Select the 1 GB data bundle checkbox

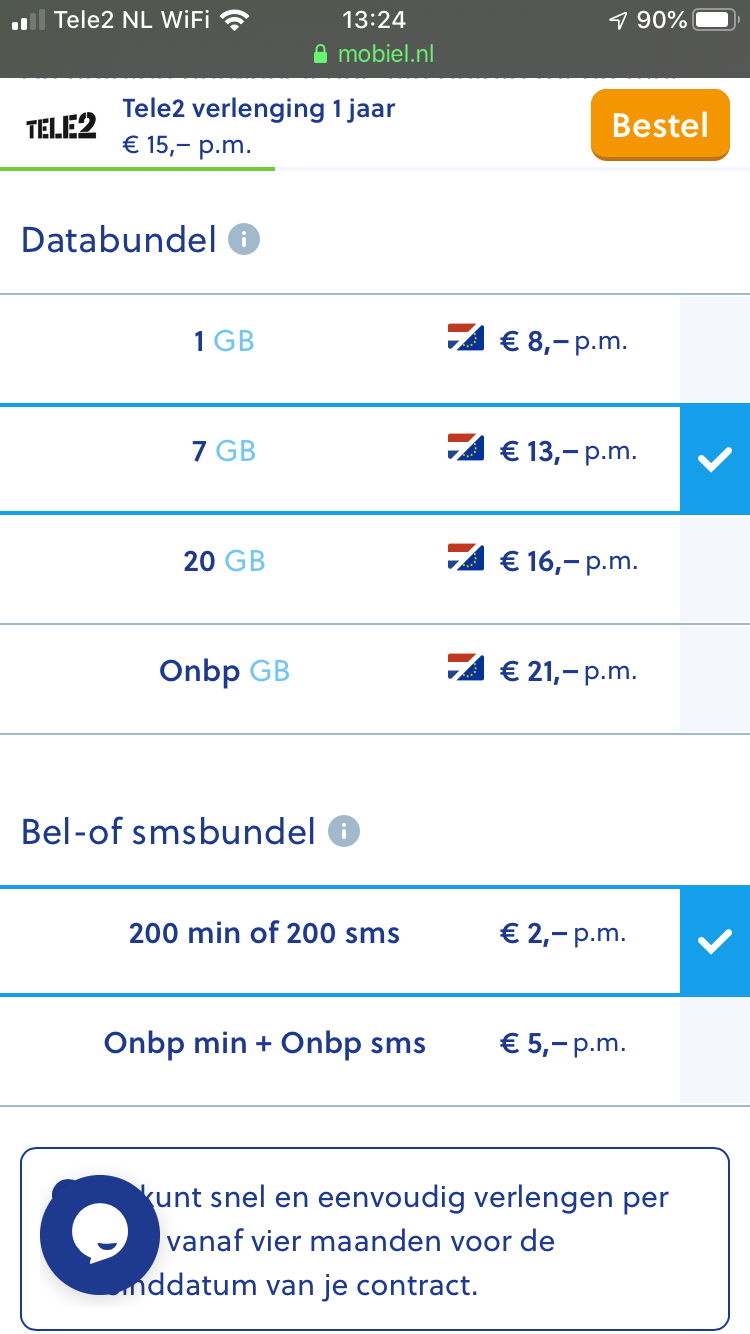click(x=715, y=349)
